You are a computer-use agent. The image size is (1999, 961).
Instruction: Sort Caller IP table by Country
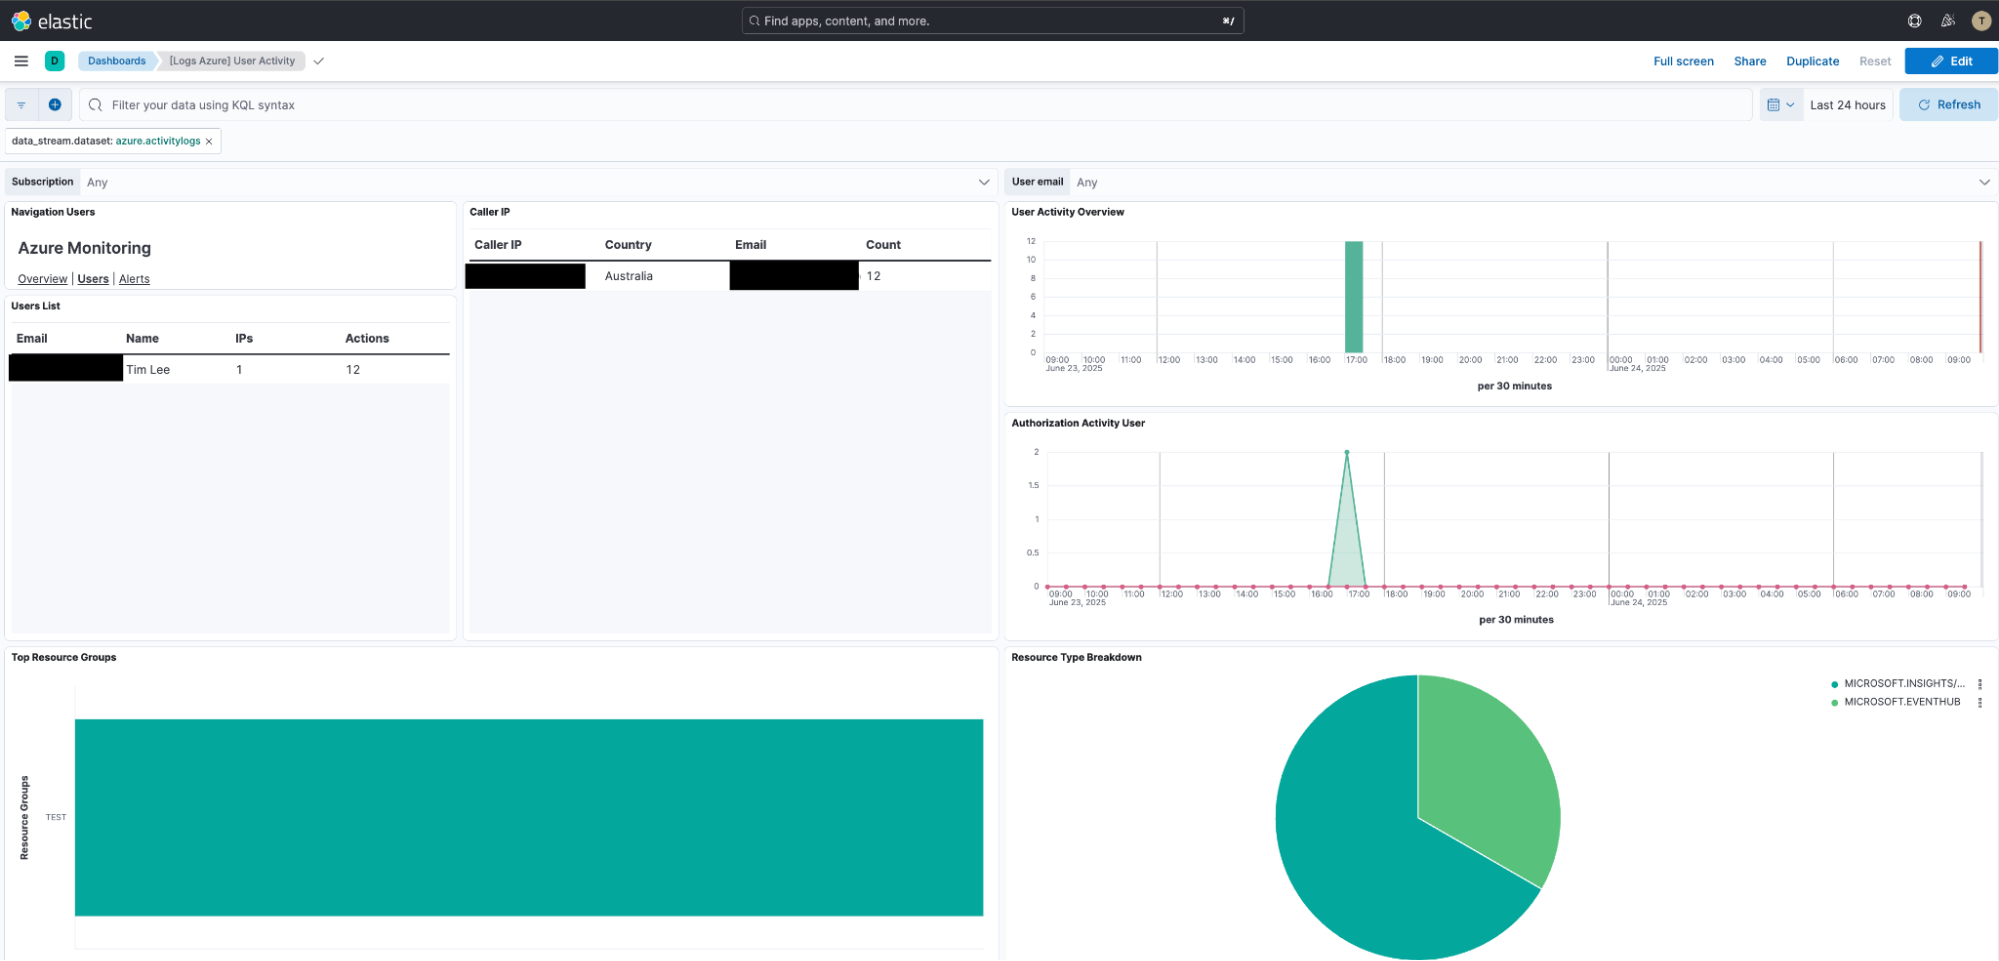coord(628,245)
